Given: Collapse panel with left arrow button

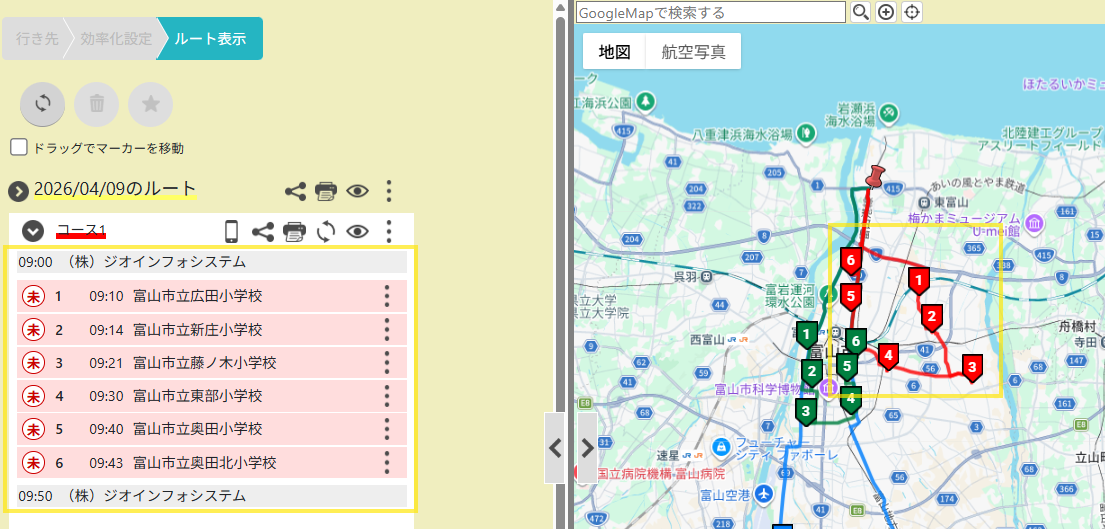Looking at the screenshot, I should pyautogui.click(x=555, y=448).
